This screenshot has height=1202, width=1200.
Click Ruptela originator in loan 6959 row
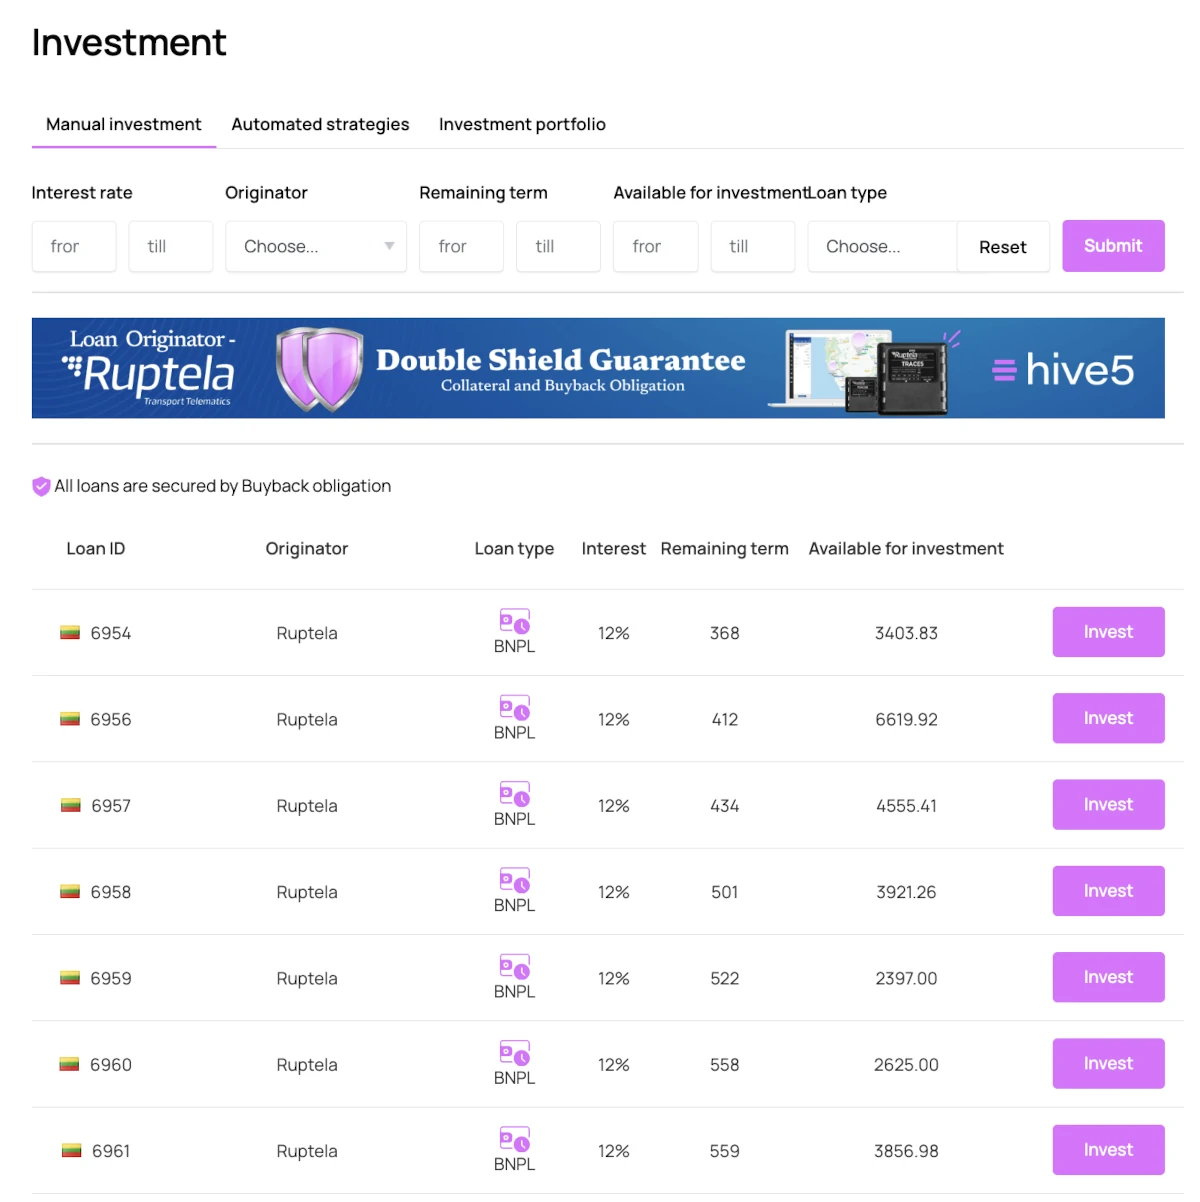click(307, 978)
